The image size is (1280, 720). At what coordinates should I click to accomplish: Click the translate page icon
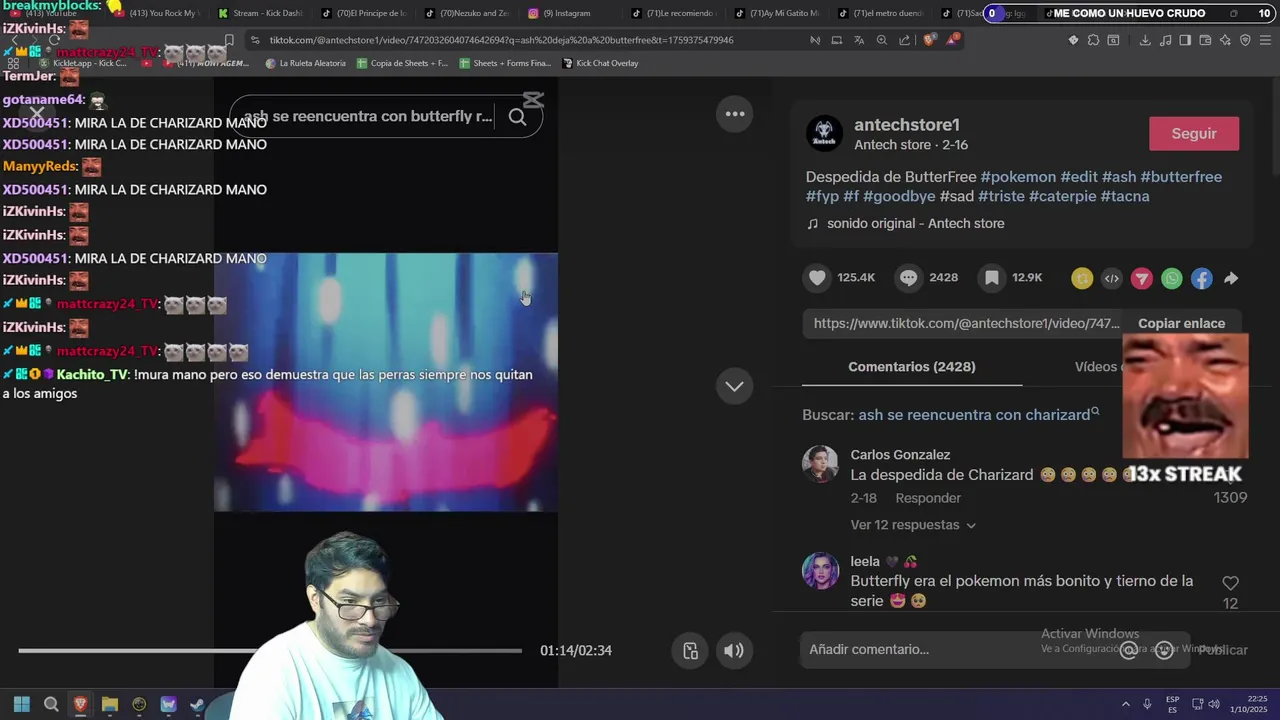[x=859, y=40]
